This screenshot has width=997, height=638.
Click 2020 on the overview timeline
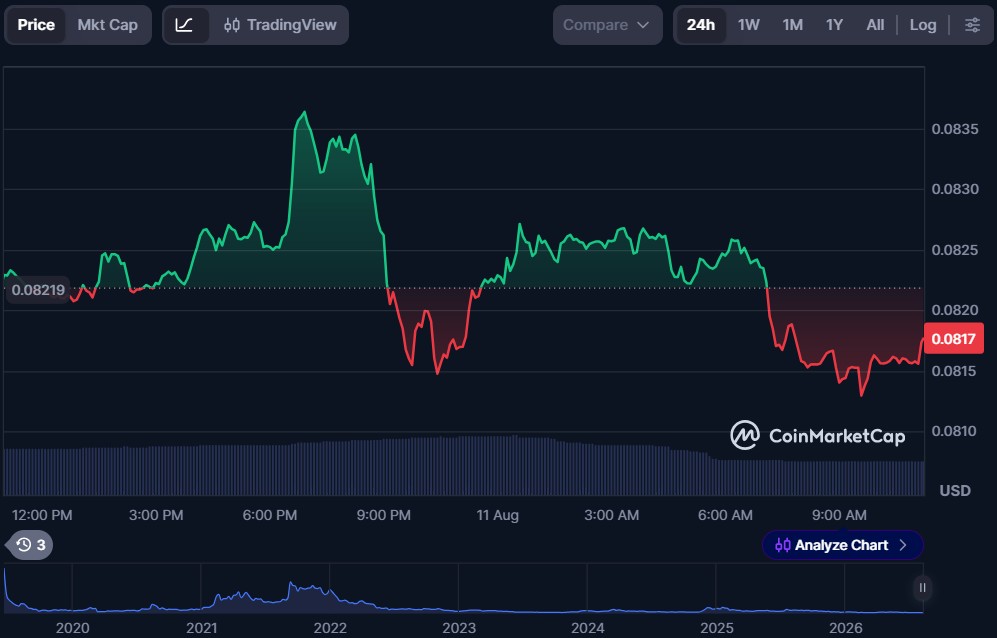point(72,628)
